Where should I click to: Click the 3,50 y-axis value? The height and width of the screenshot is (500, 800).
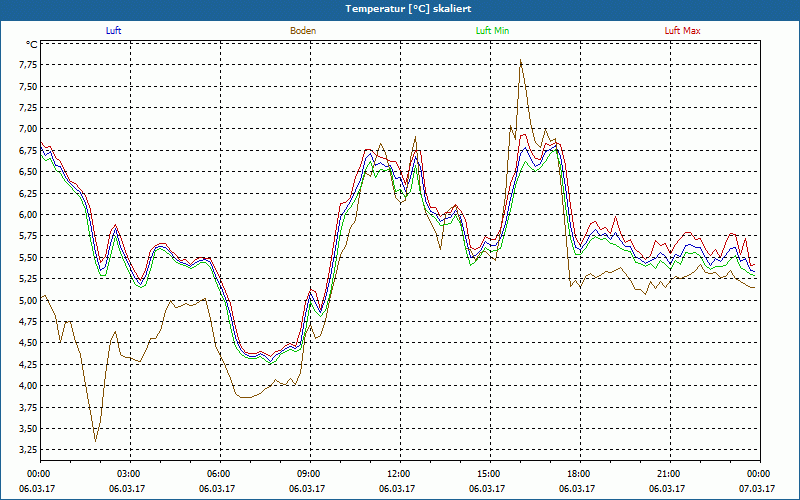(x=28, y=429)
